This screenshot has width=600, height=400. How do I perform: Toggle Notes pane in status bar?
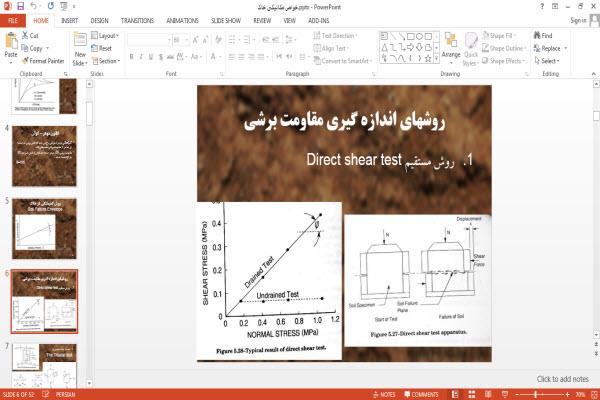384,394
